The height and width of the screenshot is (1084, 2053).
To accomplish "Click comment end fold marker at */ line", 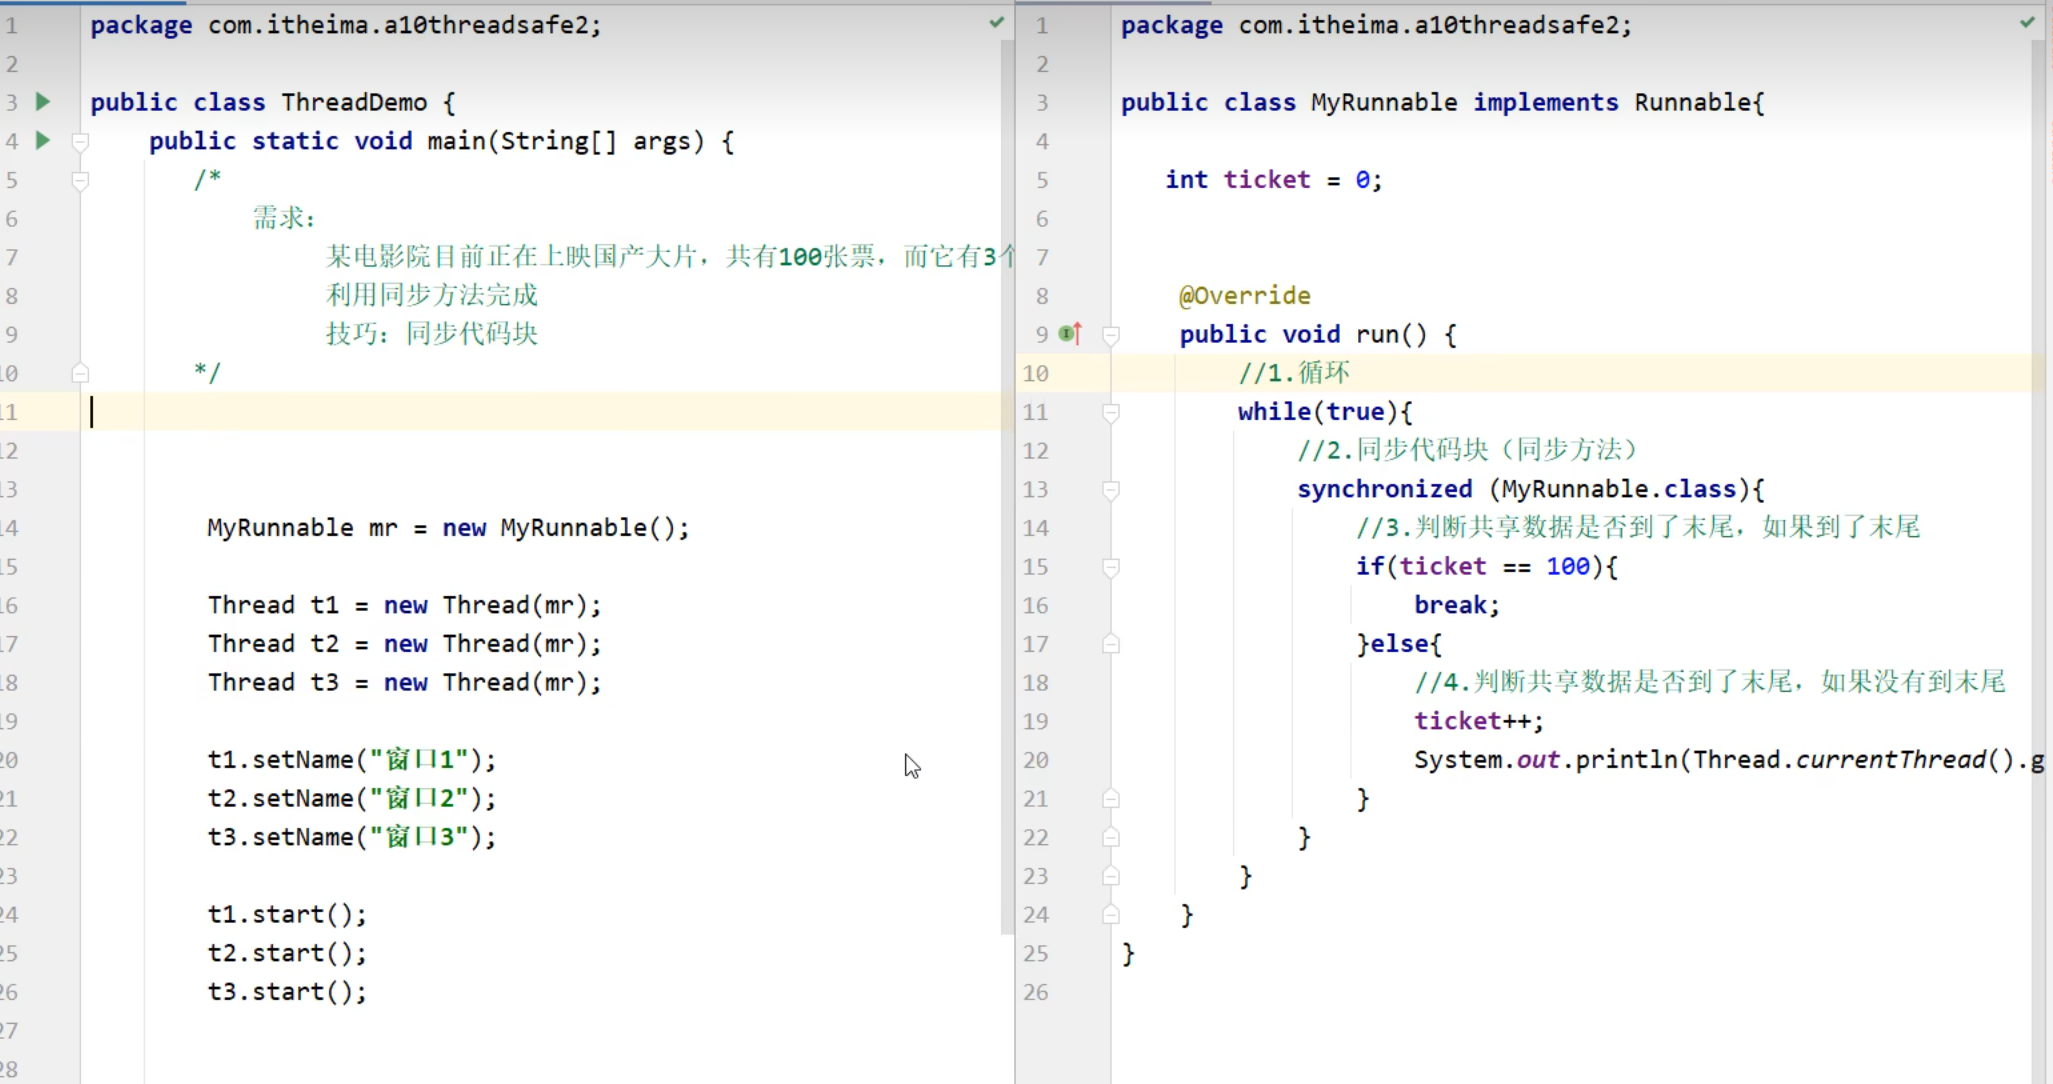I will click(81, 373).
